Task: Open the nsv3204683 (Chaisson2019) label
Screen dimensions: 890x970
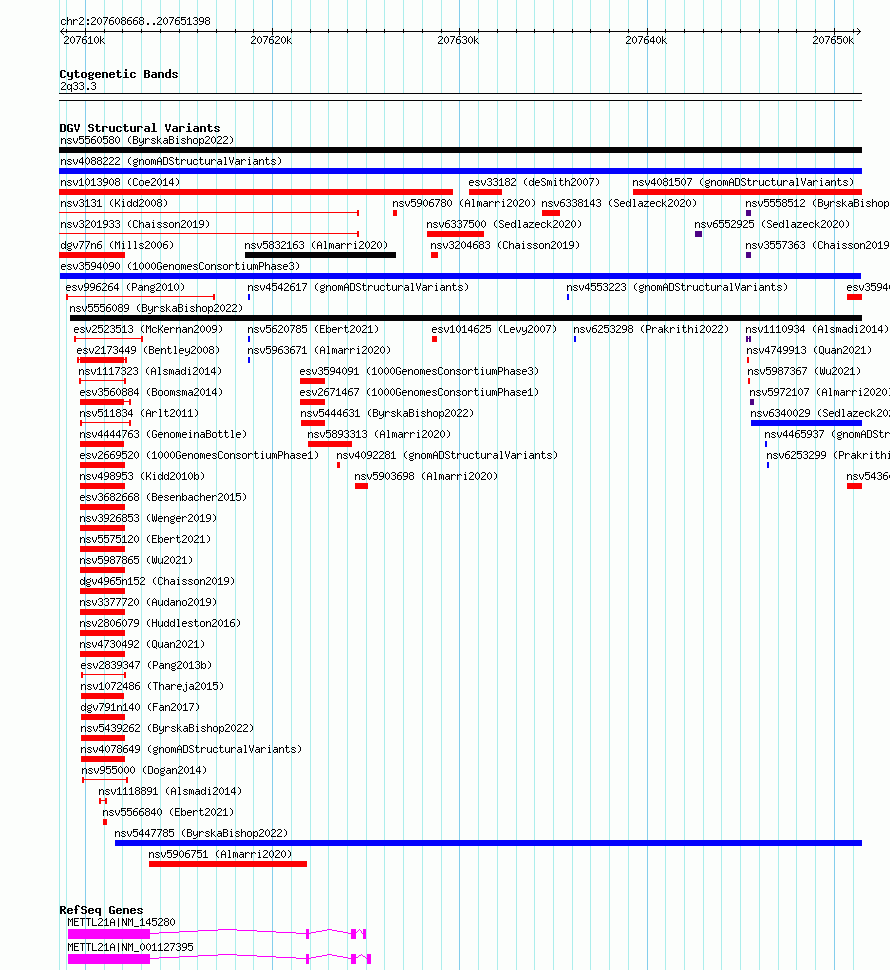Action: [505, 246]
